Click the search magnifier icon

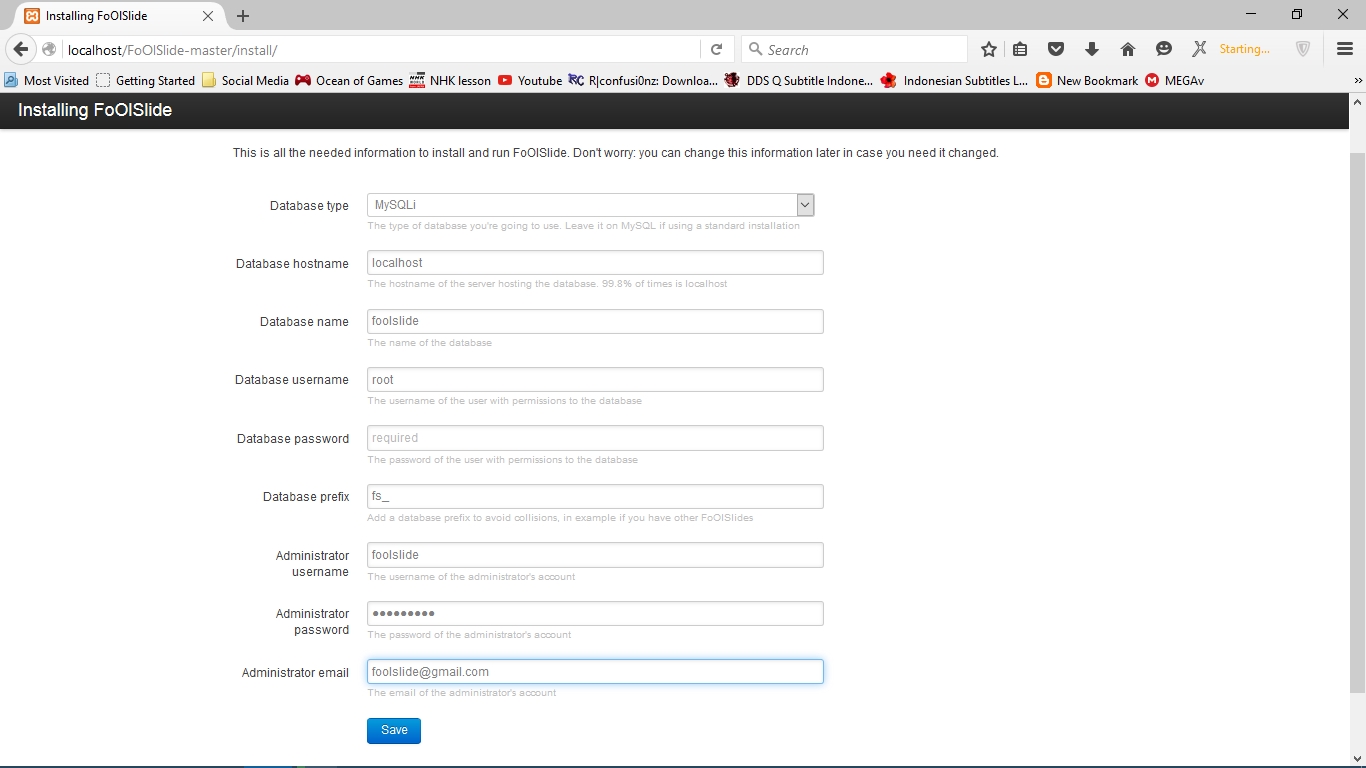(755, 50)
